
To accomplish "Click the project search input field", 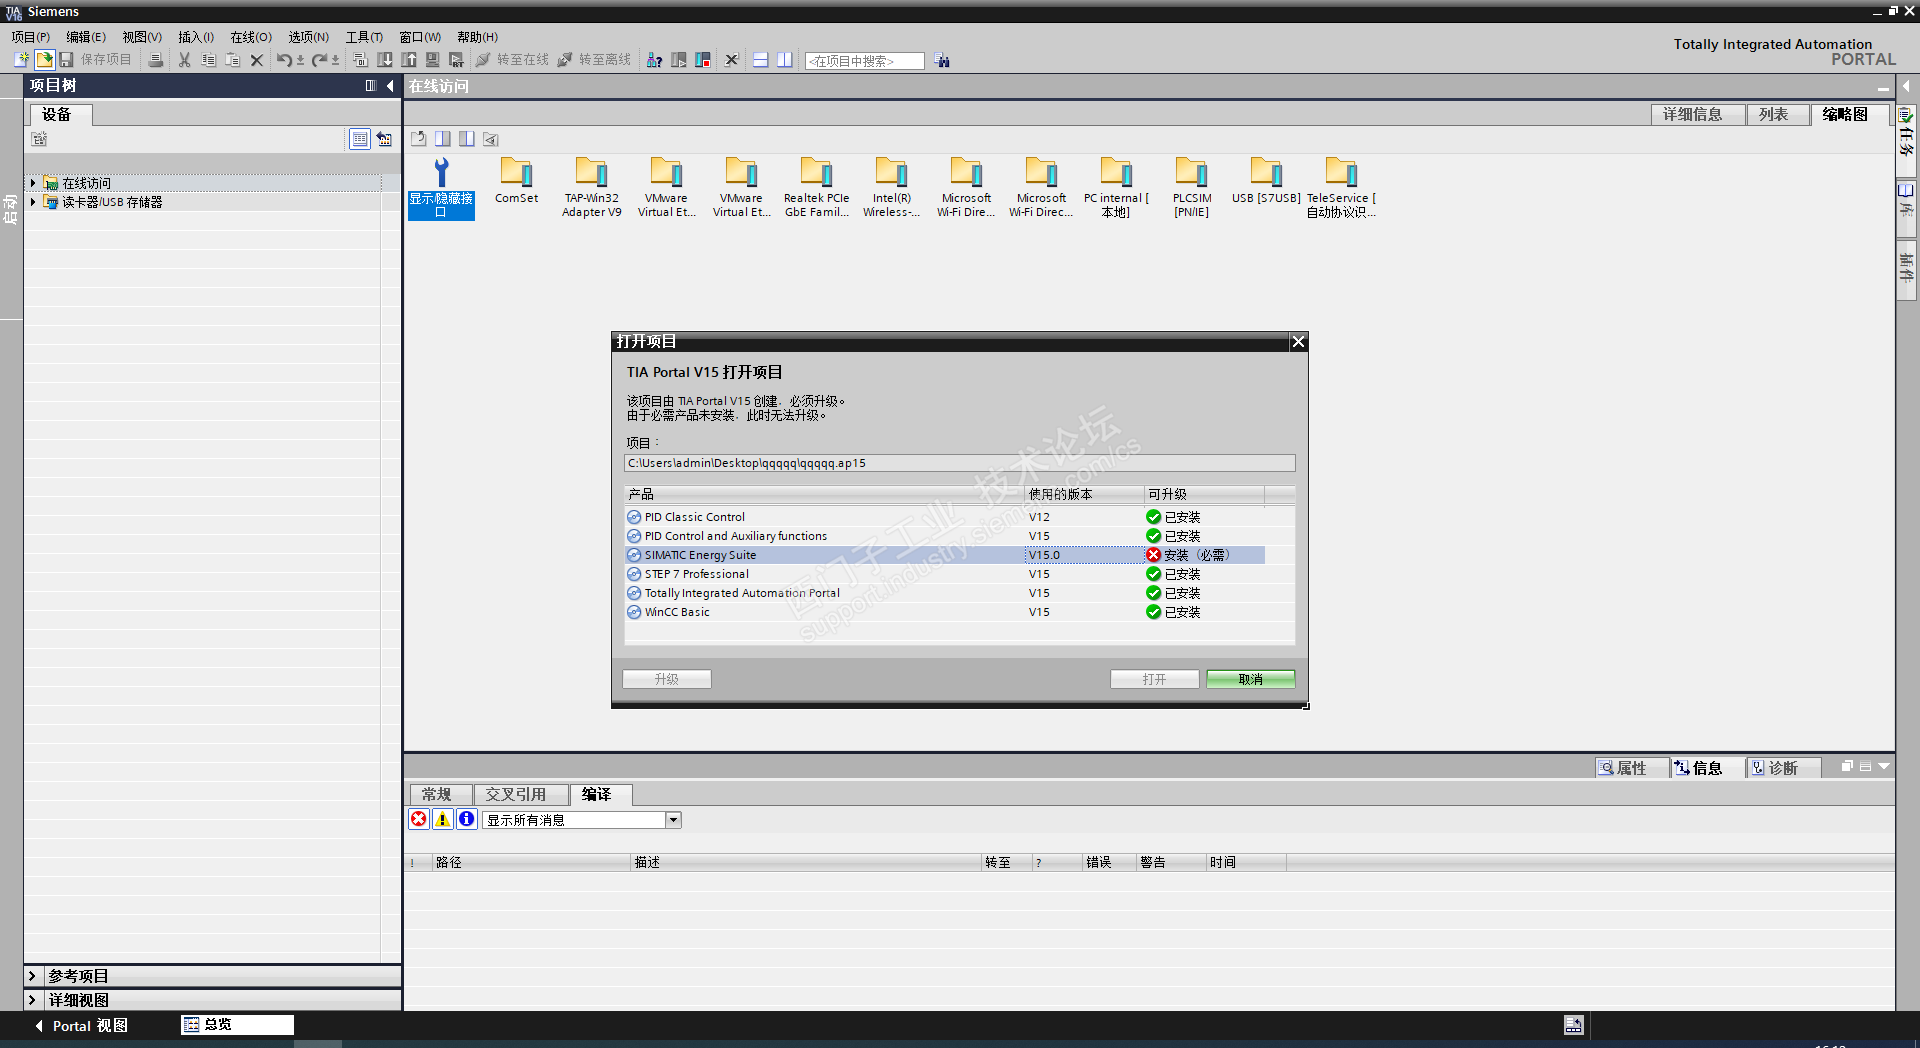I will coord(865,61).
